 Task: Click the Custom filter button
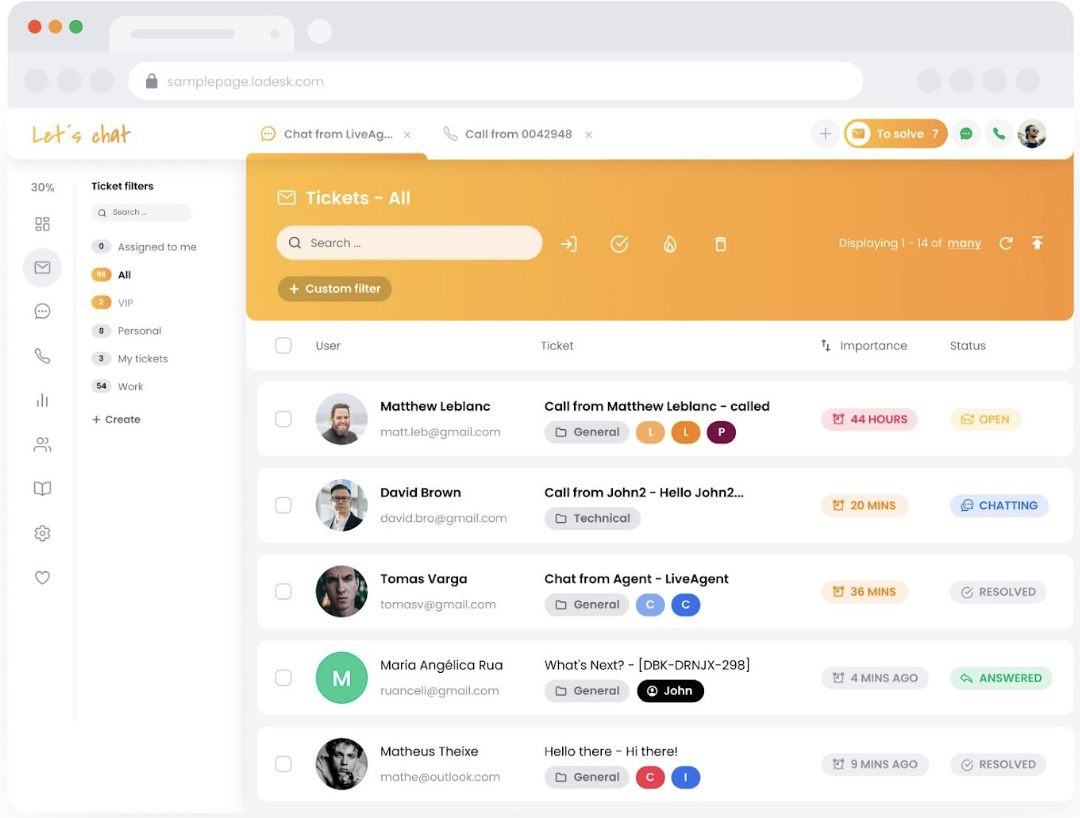335,289
